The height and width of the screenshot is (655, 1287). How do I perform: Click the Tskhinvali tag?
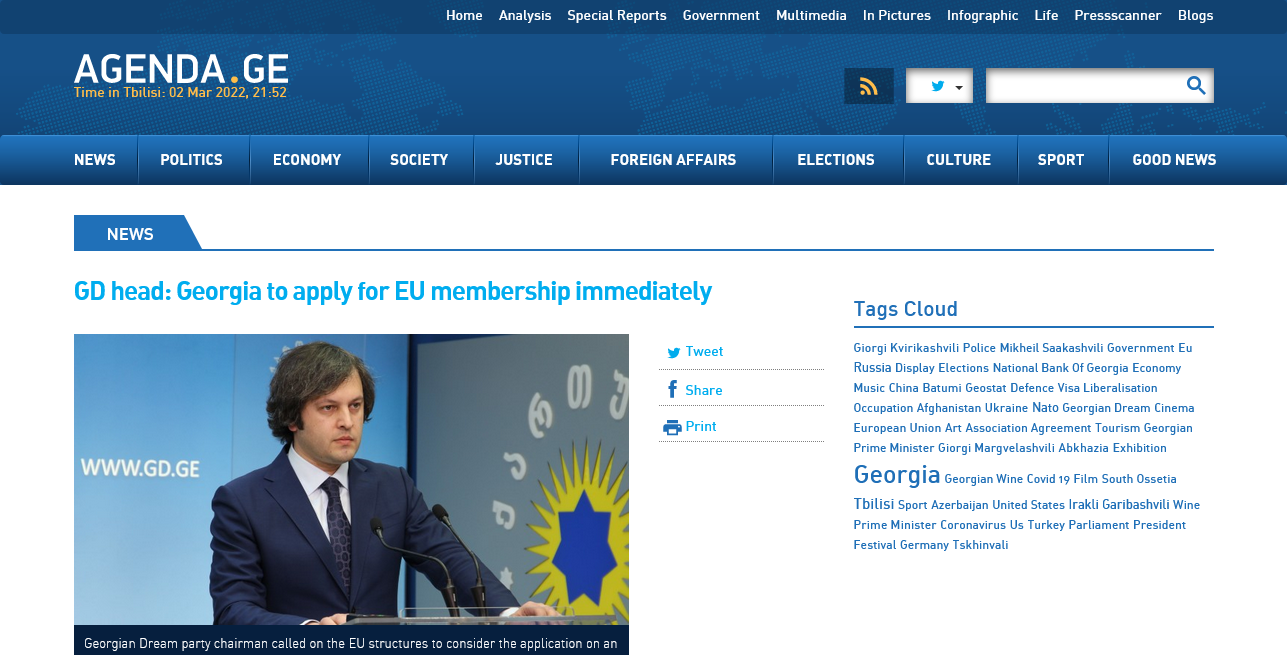(980, 545)
